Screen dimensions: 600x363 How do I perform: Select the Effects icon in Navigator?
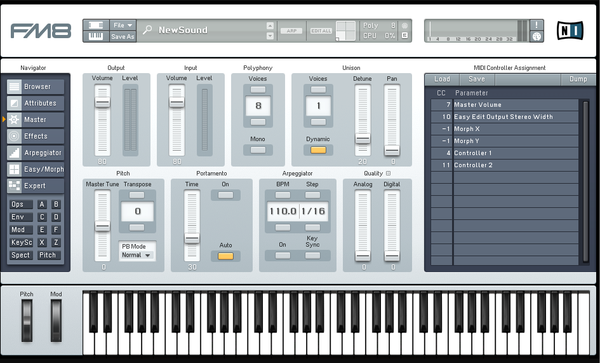click(15, 136)
